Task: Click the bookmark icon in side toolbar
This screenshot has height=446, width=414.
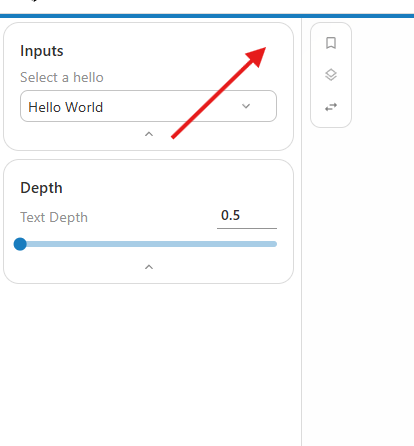Action: pos(331,43)
